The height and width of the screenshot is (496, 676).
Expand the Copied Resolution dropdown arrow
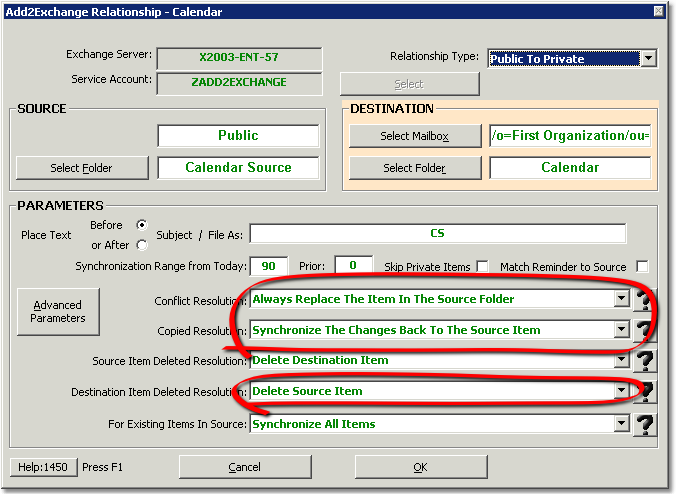click(621, 330)
